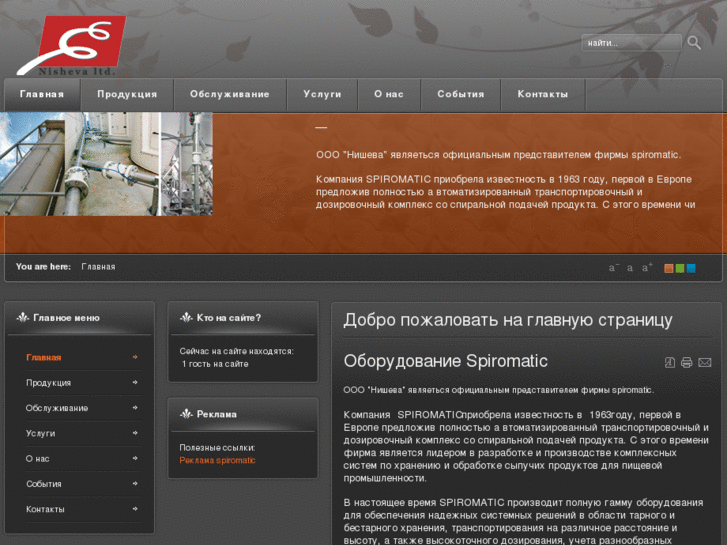Click the 'Кто на сайте?' module heading
The width and height of the screenshot is (727, 545).
point(229,318)
